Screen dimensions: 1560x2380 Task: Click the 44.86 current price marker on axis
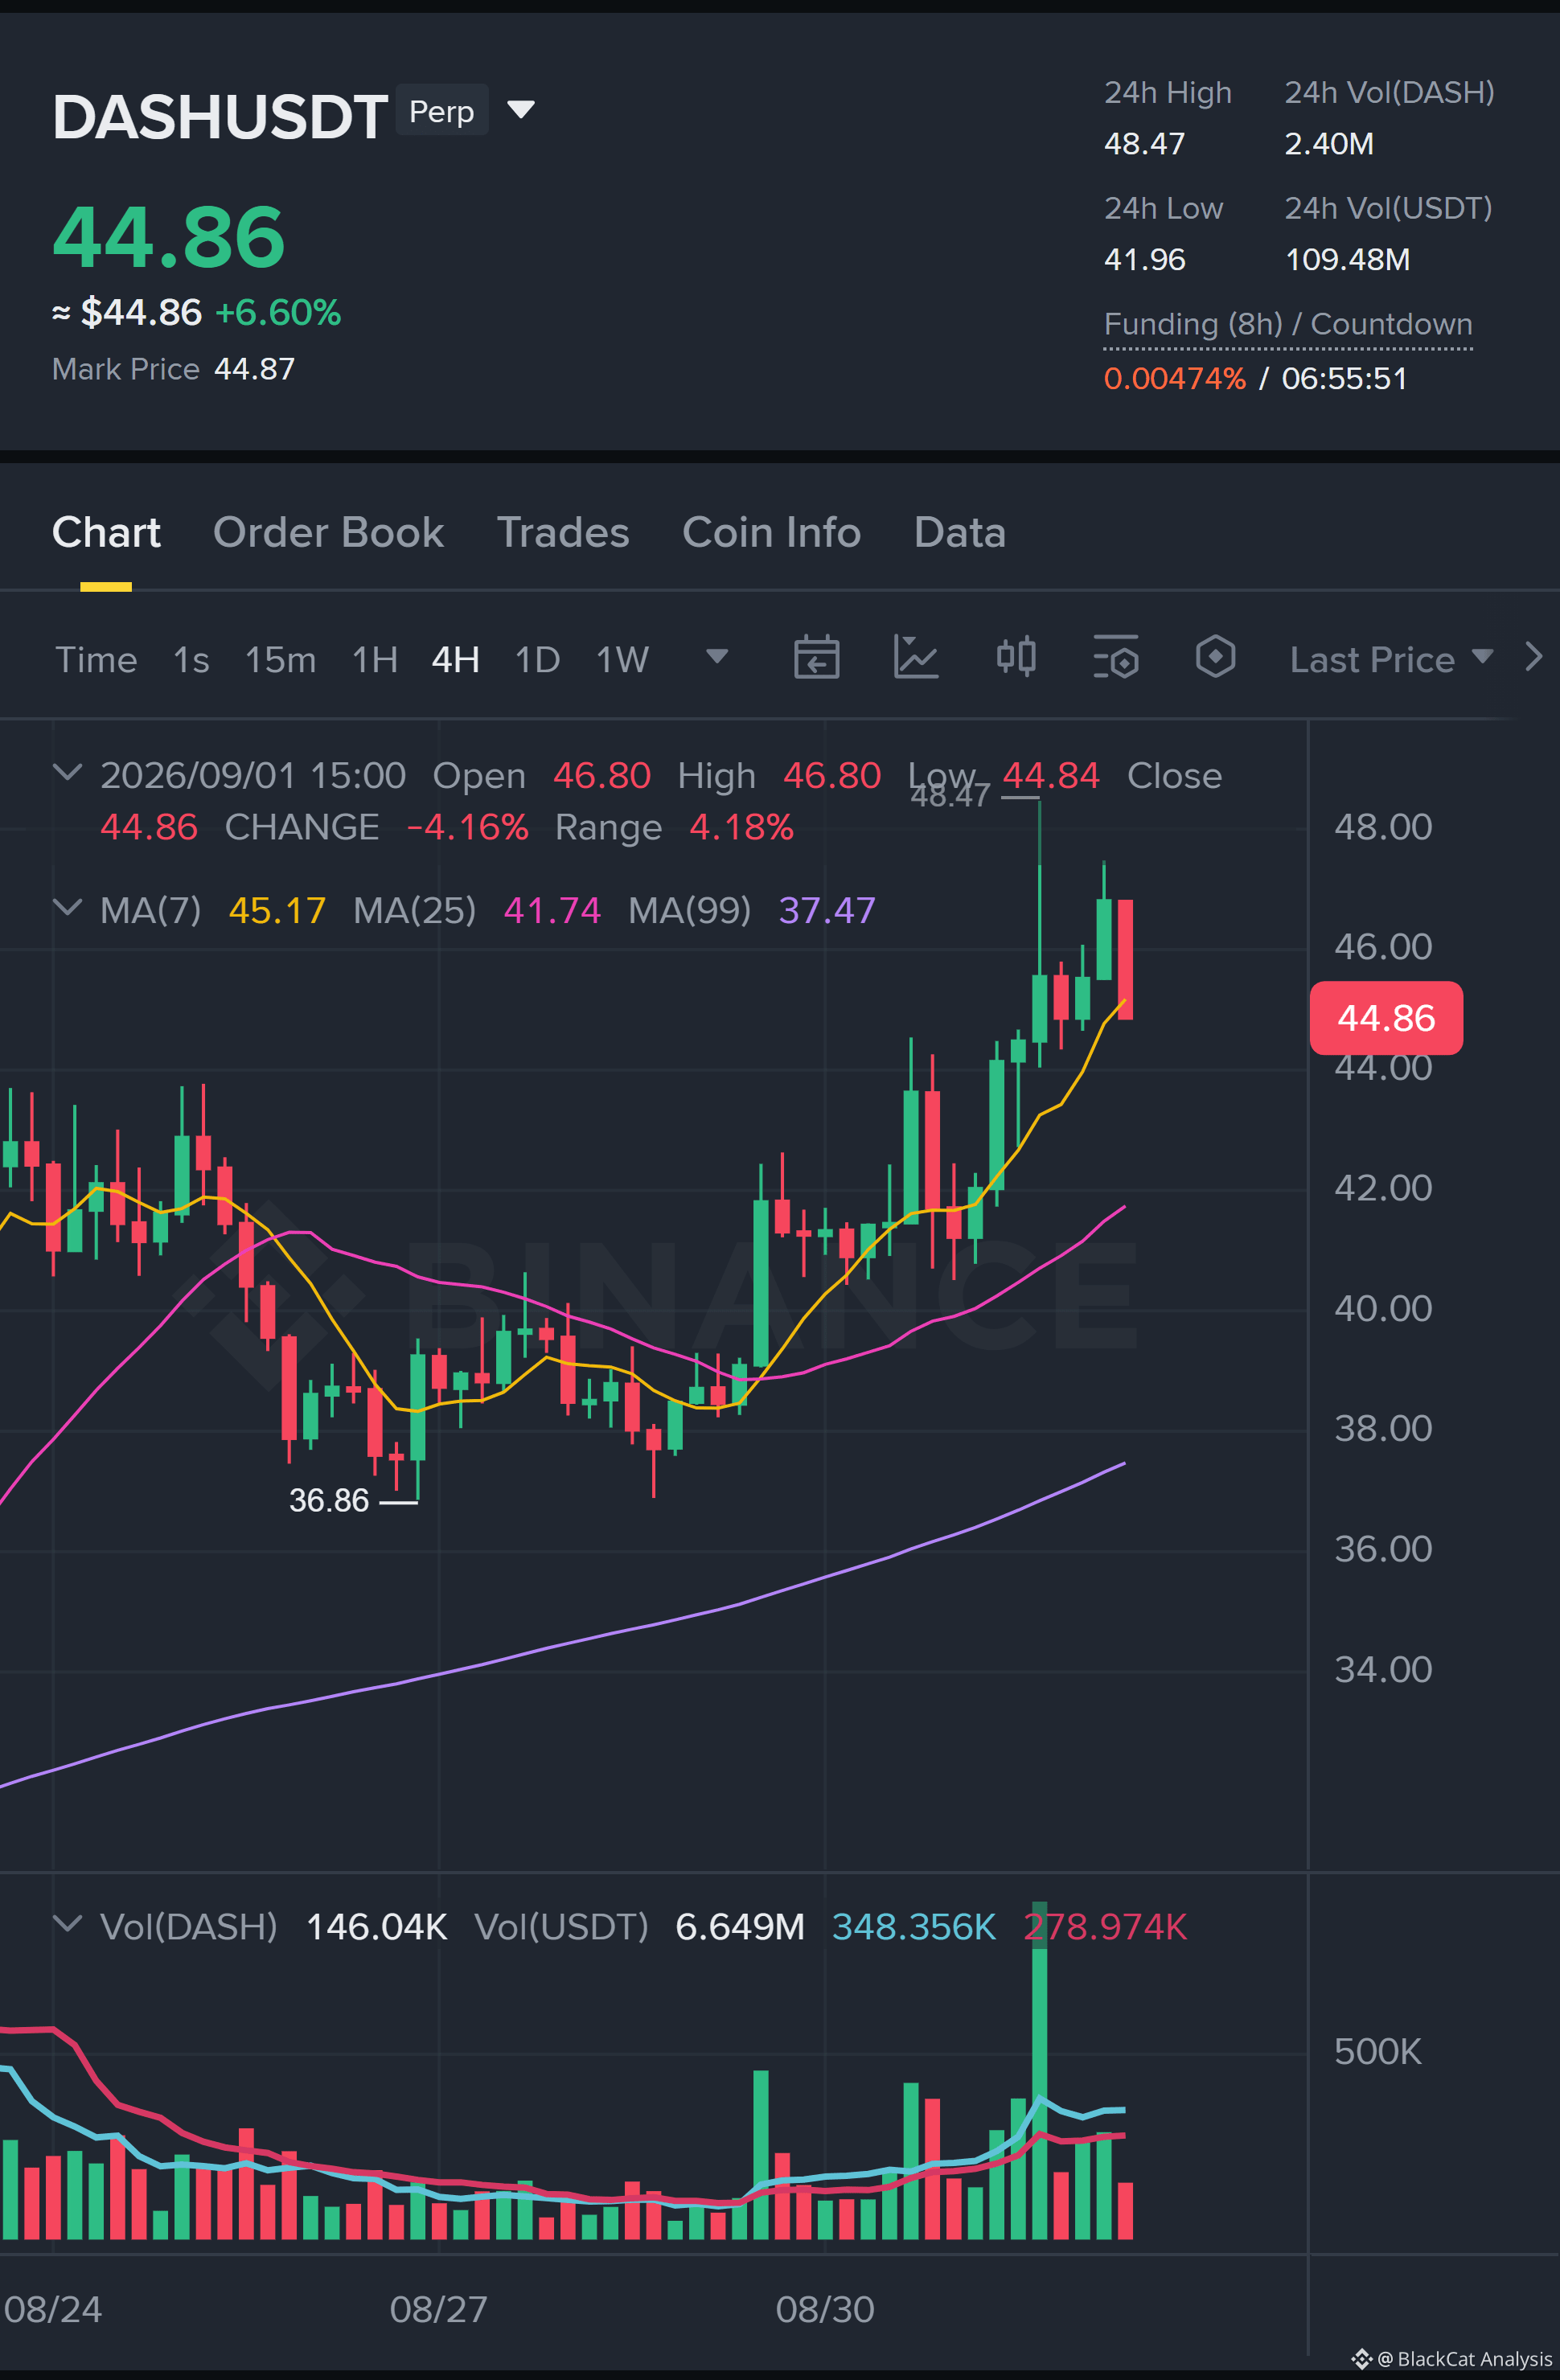pyautogui.click(x=1386, y=1018)
